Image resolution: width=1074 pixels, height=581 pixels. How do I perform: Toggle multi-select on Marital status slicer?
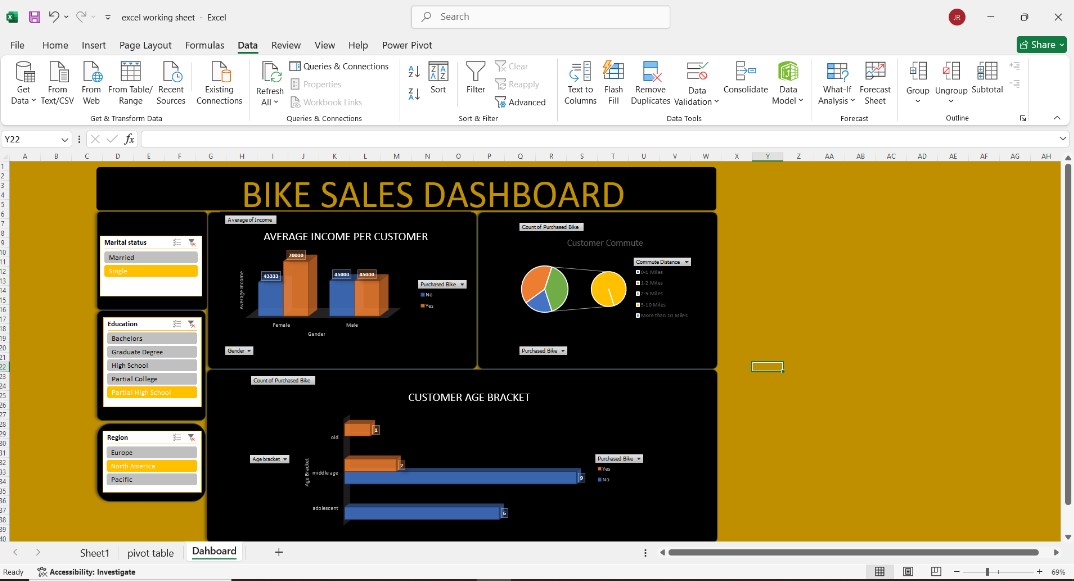pyautogui.click(x=177, y=243)
